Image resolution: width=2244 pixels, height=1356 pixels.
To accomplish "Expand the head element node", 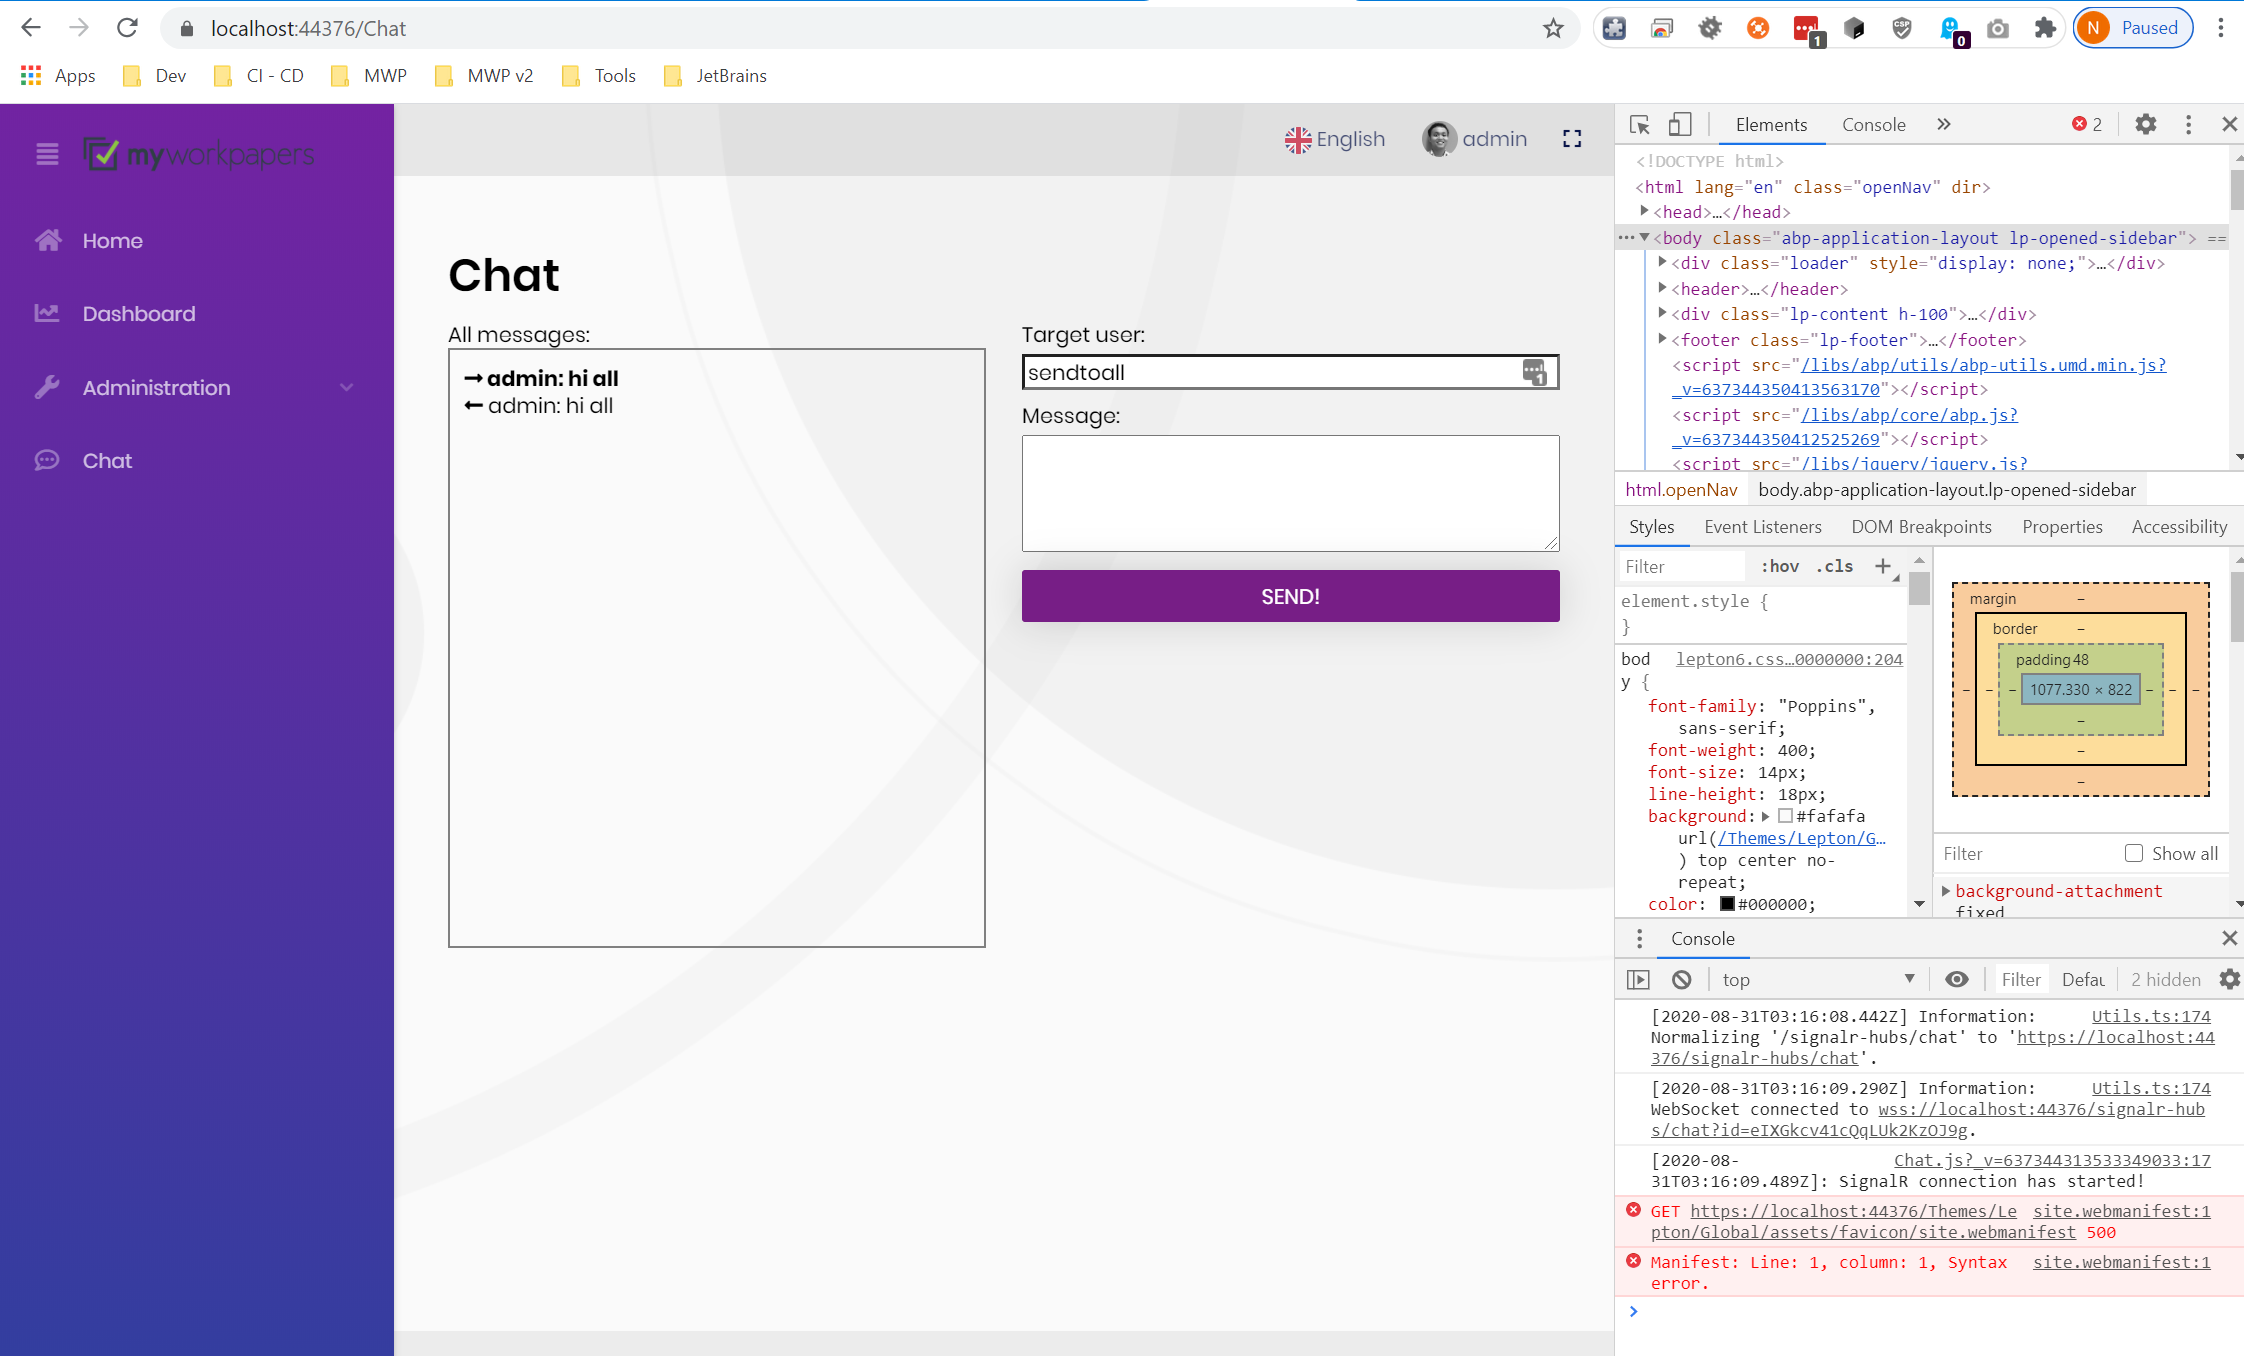I will click(1644, 212).
